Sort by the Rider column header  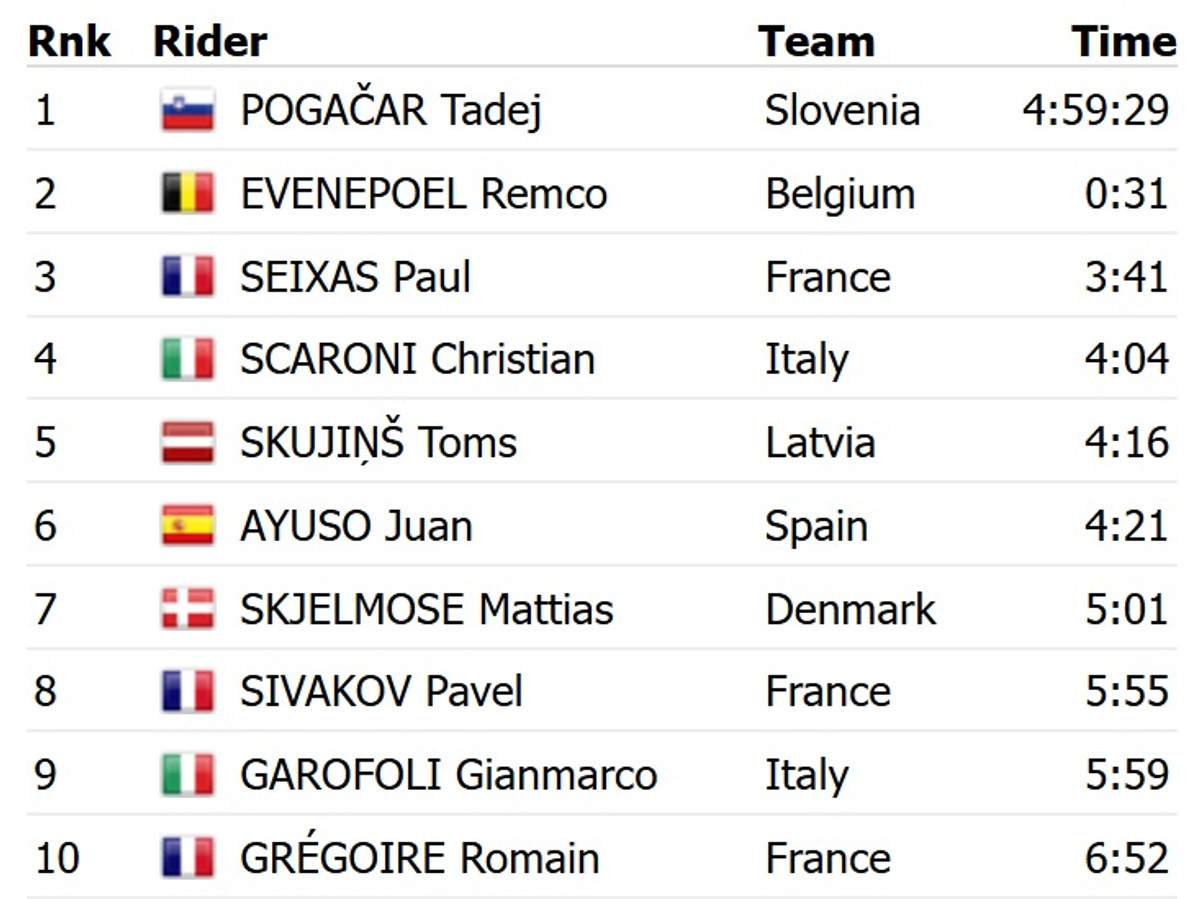tap(210, 42)
